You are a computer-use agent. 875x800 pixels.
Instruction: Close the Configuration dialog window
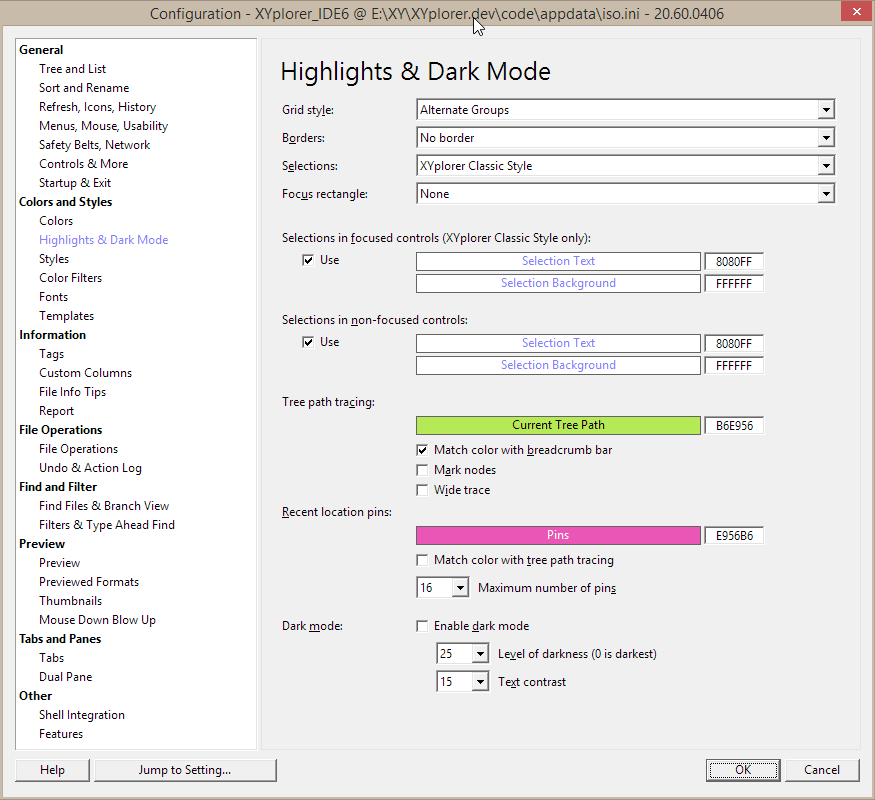tap(852, 13)
